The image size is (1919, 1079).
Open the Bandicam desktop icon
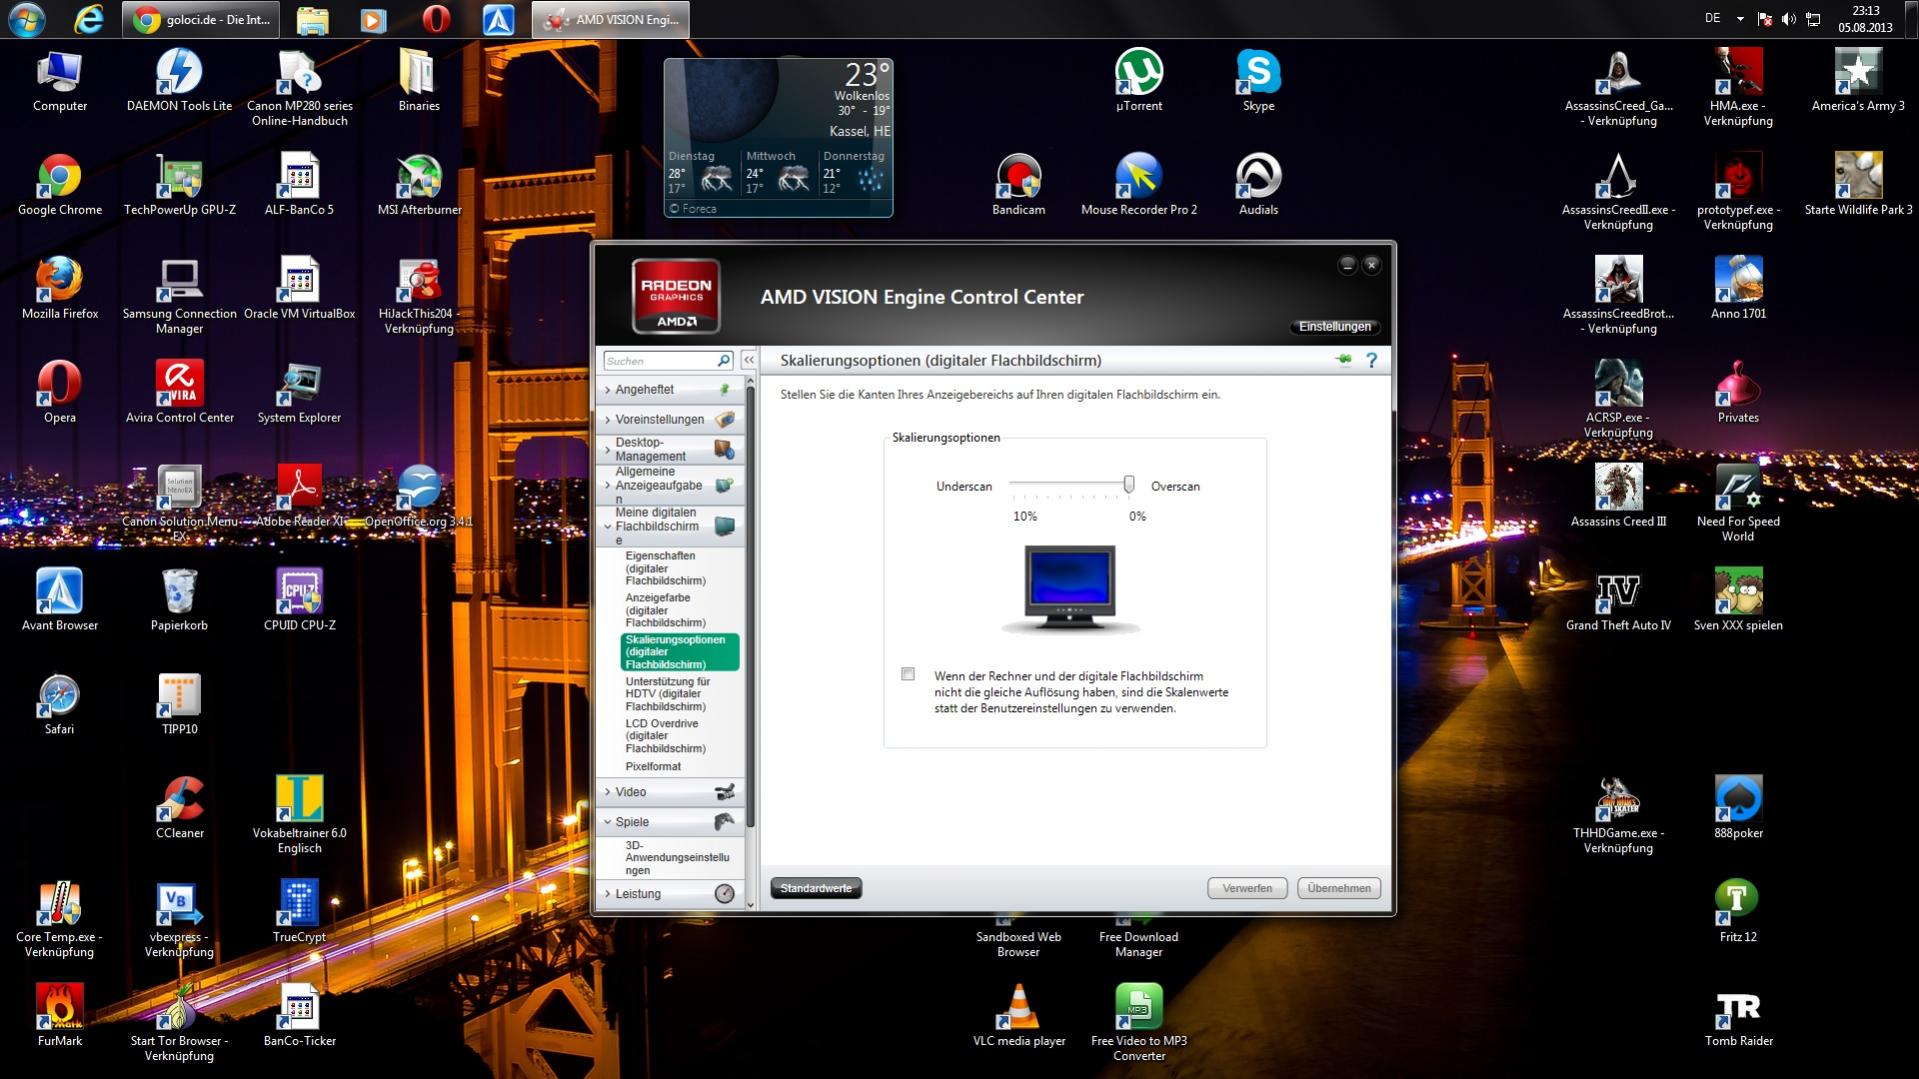point(1018,185)
